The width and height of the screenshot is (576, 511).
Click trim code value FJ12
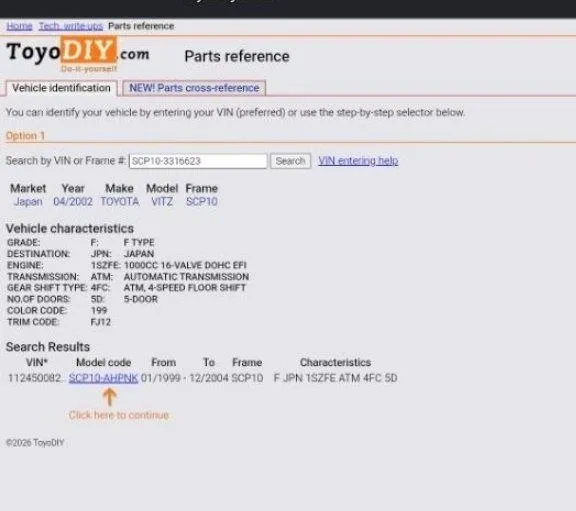tap(101, 322)
